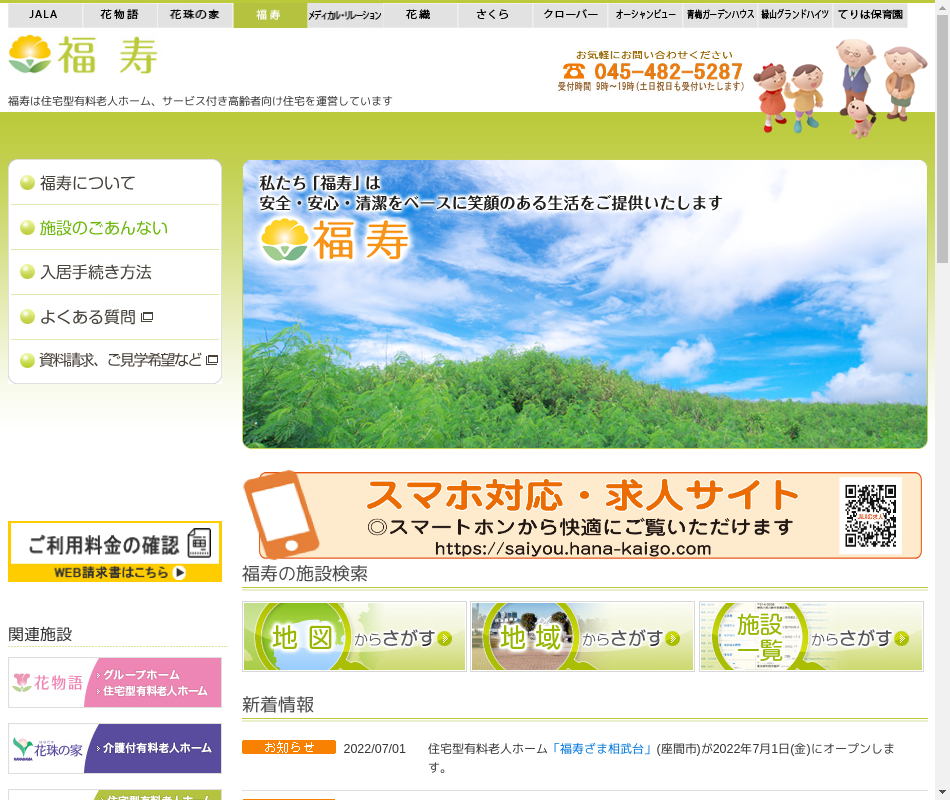Viewport: 950px width, 800px height.
Task: Click green bullet beside 入居手続き方法
Action: click(x=27, y=272)
